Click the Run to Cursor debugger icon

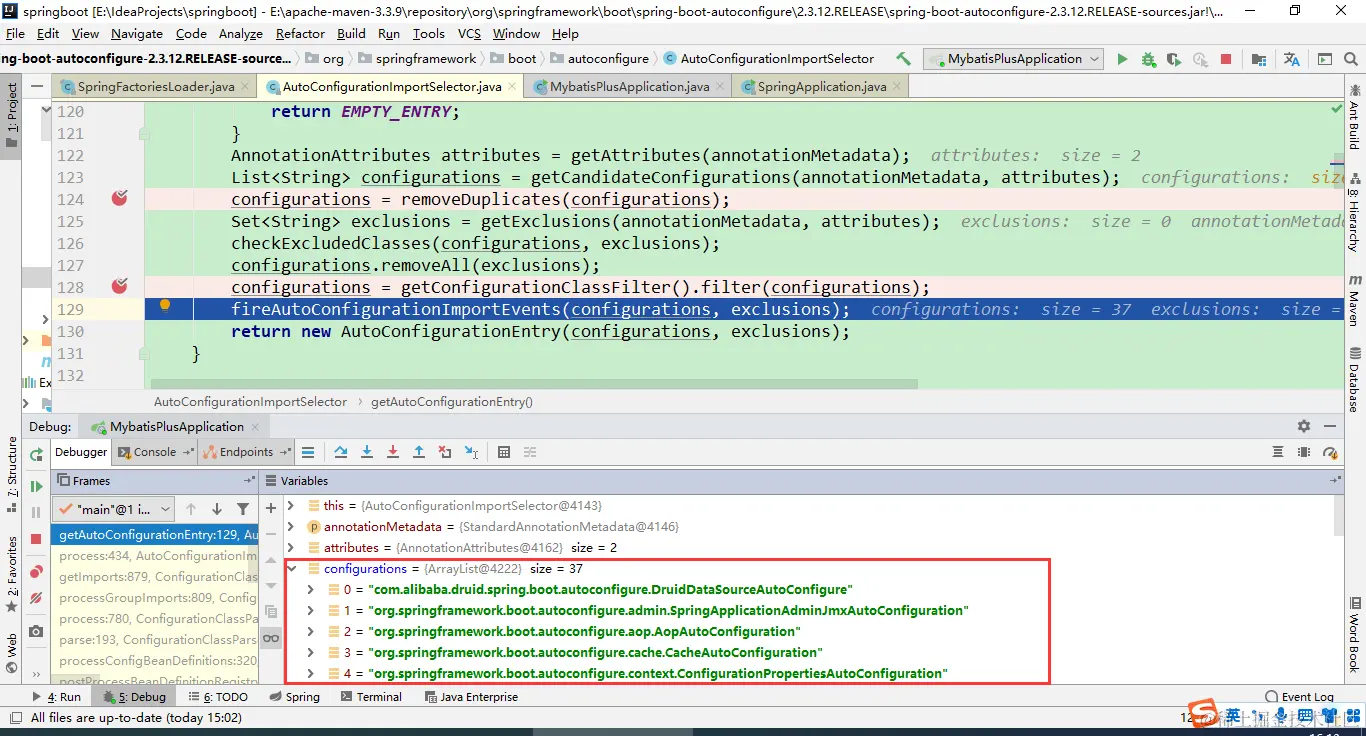click(471, 452)
